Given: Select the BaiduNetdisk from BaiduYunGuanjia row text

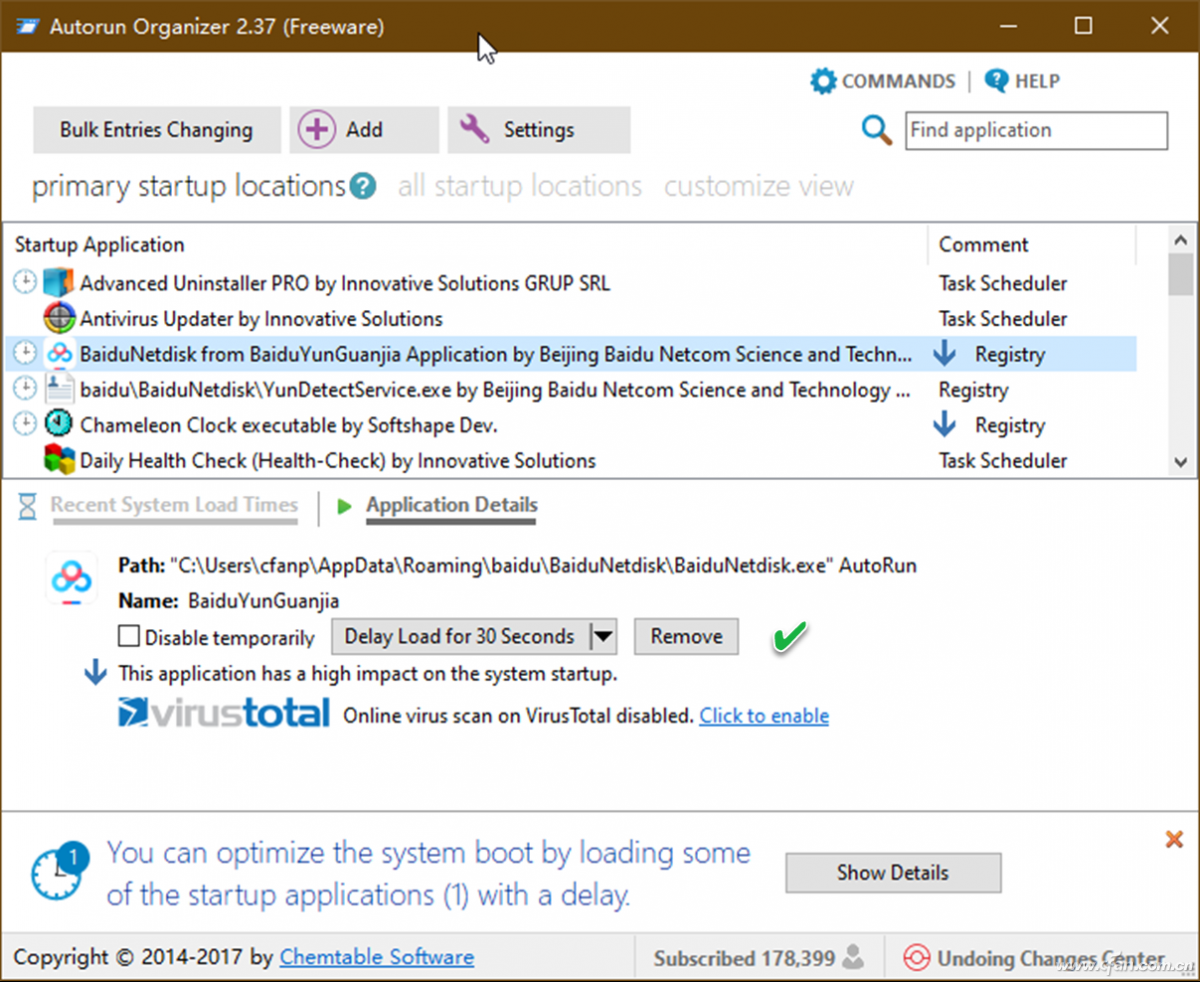Looking at the screenshot, I should coord(496,353).
